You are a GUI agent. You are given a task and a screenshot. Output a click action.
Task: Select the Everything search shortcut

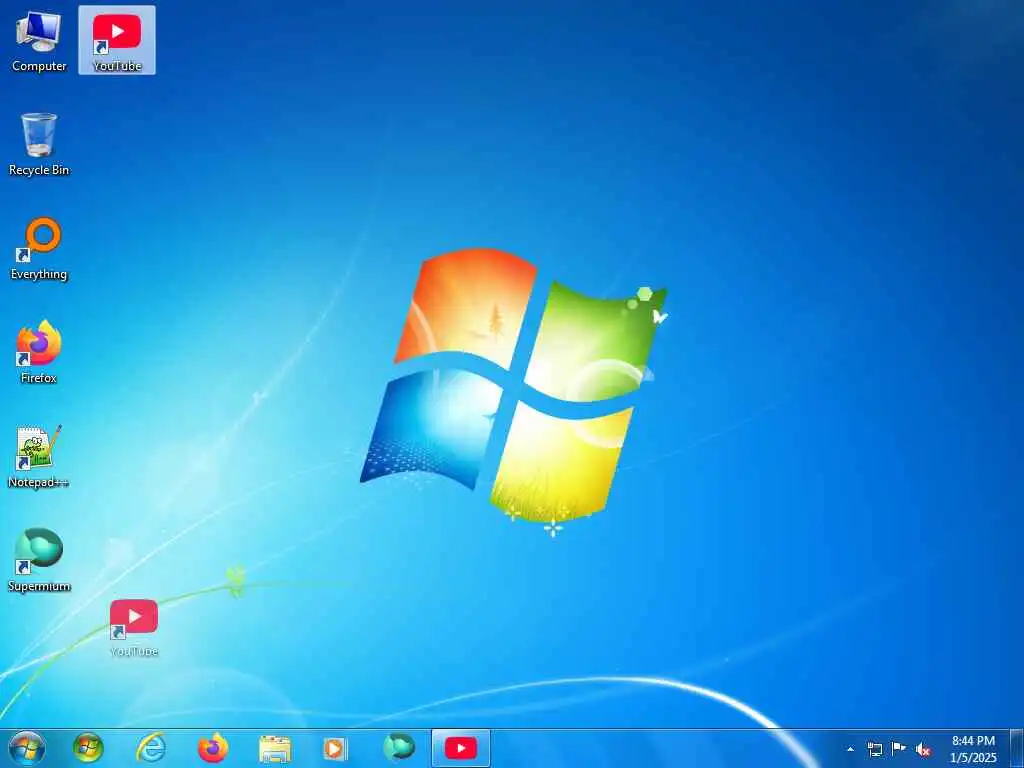point(39,249)
